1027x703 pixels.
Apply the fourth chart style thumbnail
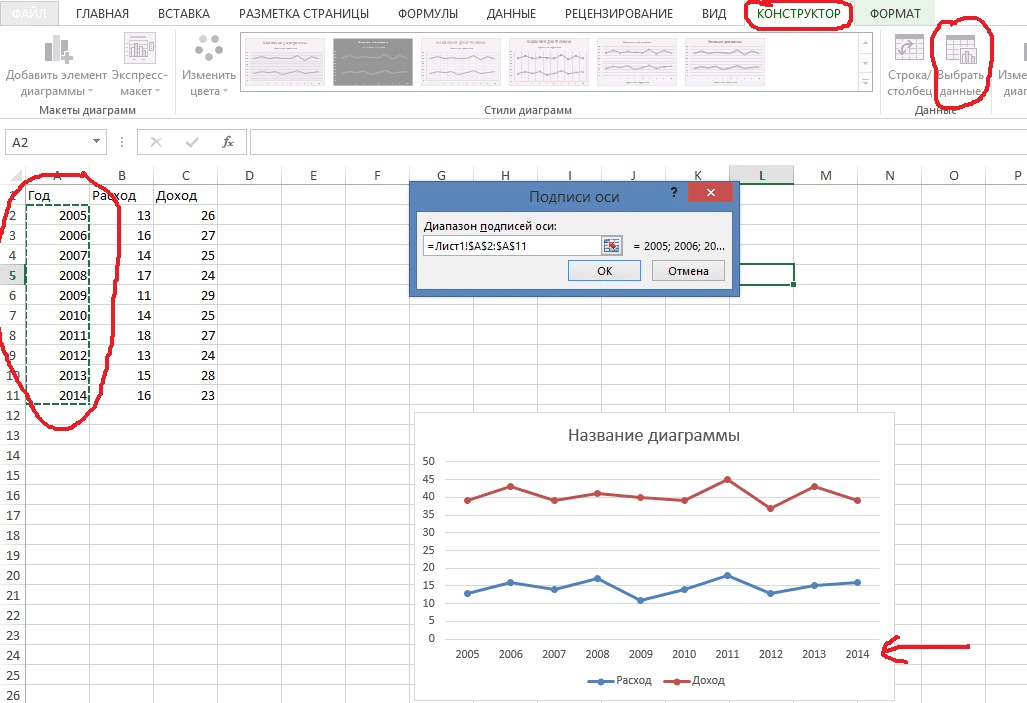tap(548, 62)
